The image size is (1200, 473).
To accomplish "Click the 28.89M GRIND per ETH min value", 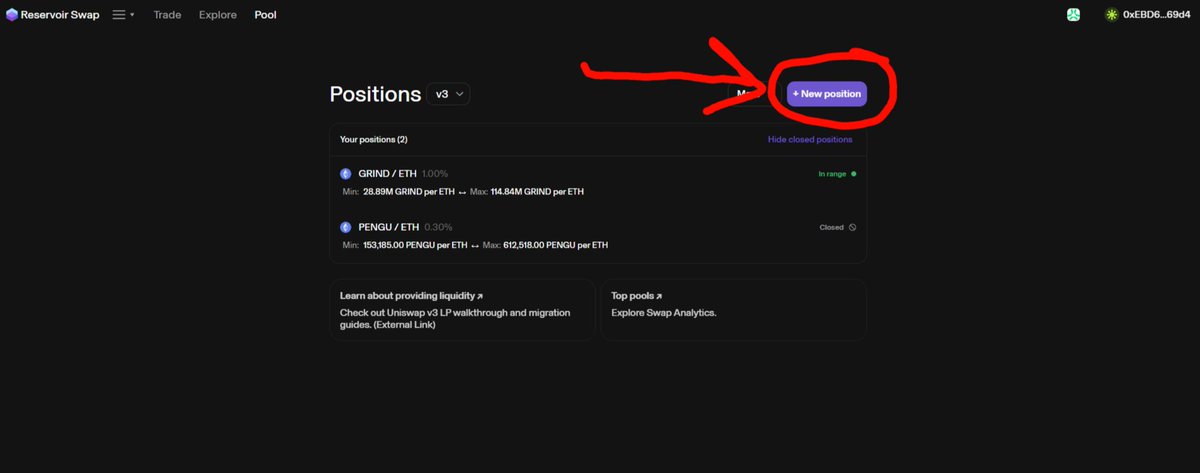I will 408,191.
